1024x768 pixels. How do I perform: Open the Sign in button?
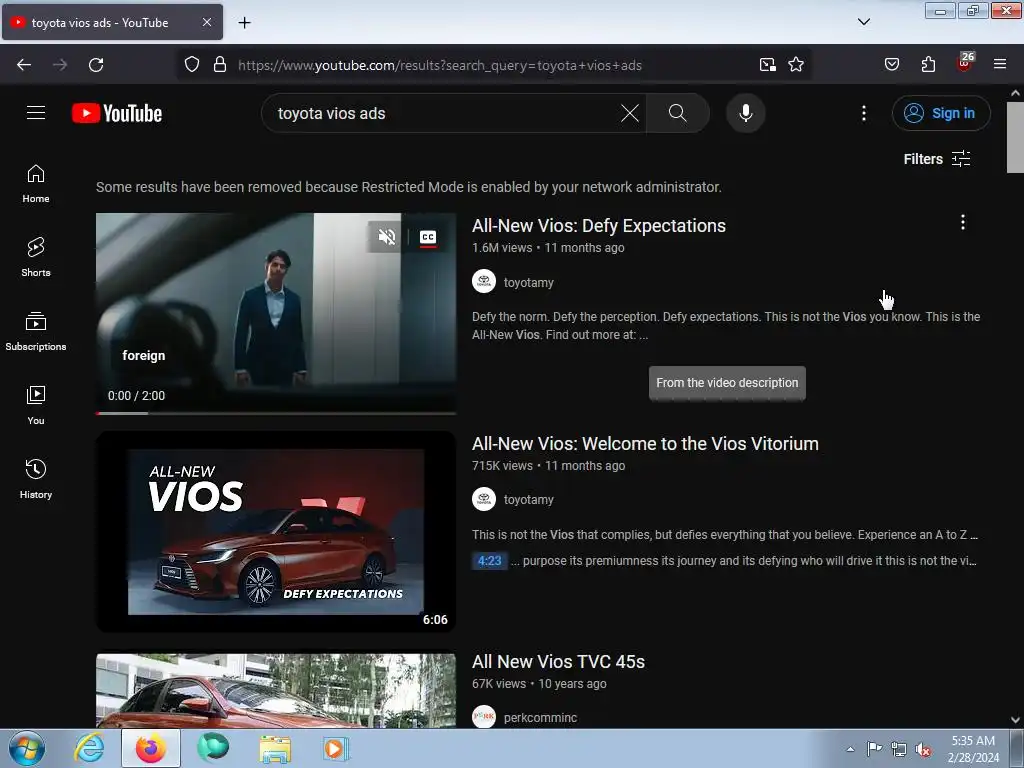click(941, 113)
